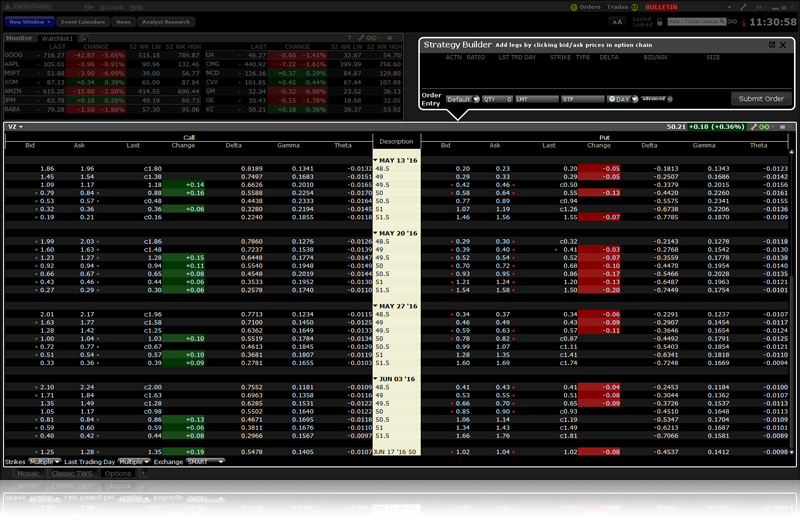800x520 pixels.
Task: Open the Help menu
Action: tap(136, 7)
